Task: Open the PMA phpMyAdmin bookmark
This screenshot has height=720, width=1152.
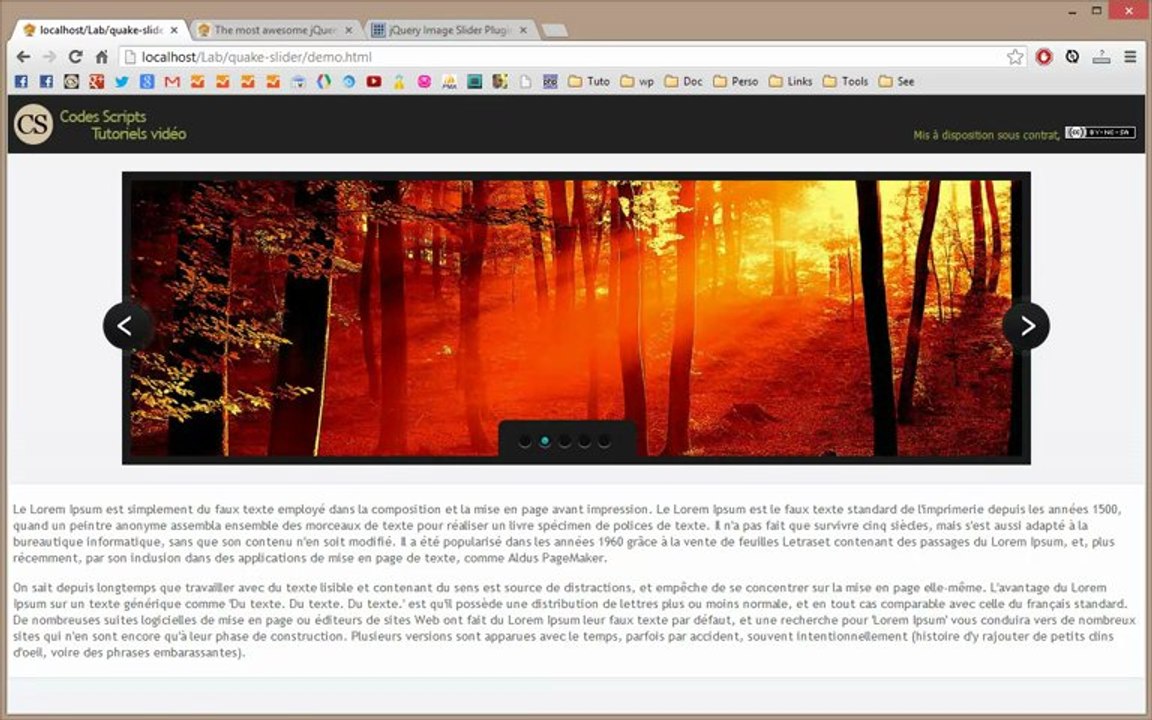Action: point(450,82)
